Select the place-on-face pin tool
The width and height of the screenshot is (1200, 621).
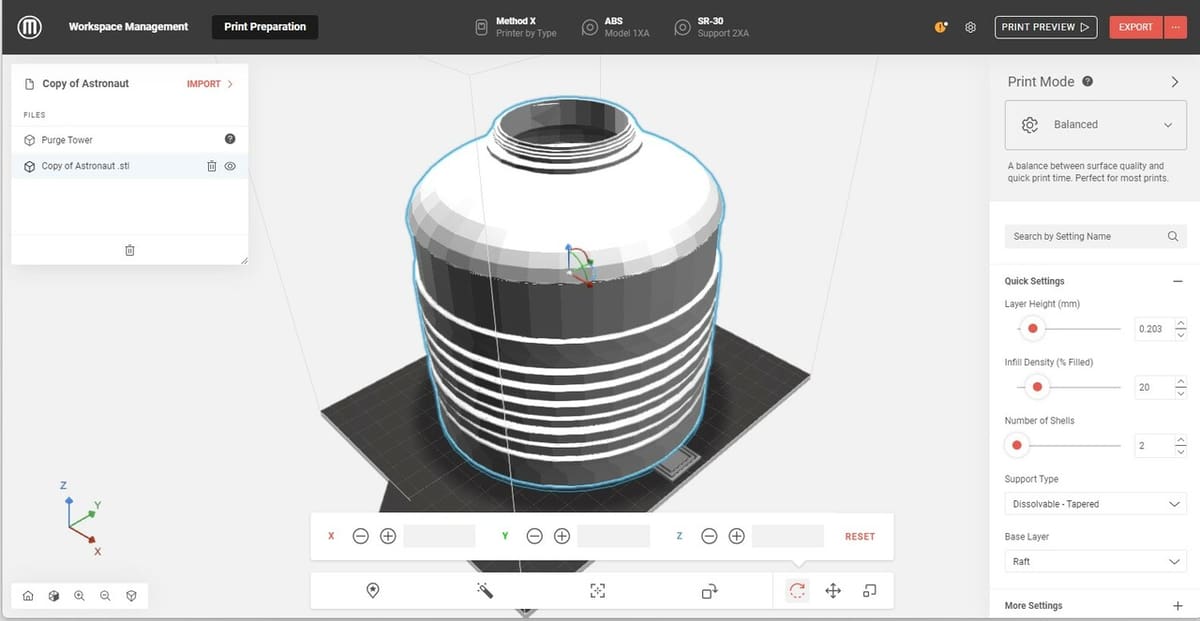coord(373,591)
